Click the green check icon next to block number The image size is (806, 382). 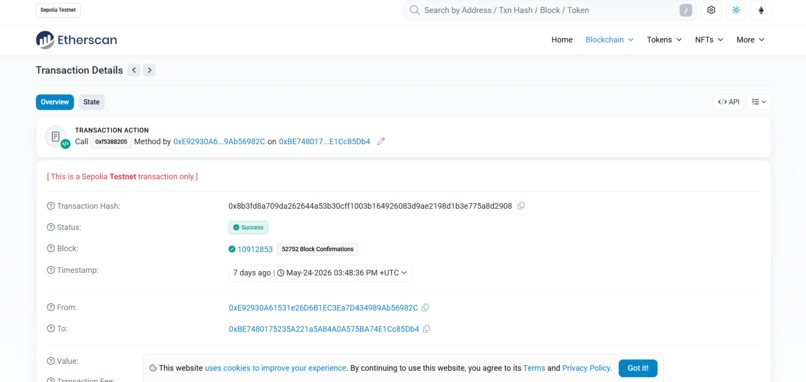pyautogui.click(x=232, y=249)
